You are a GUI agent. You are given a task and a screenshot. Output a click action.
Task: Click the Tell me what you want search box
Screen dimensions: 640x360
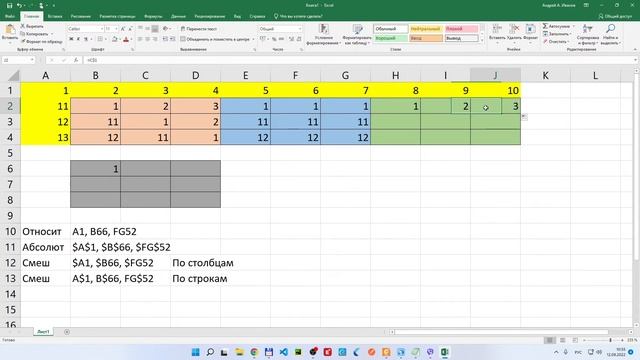coord(298,16)
